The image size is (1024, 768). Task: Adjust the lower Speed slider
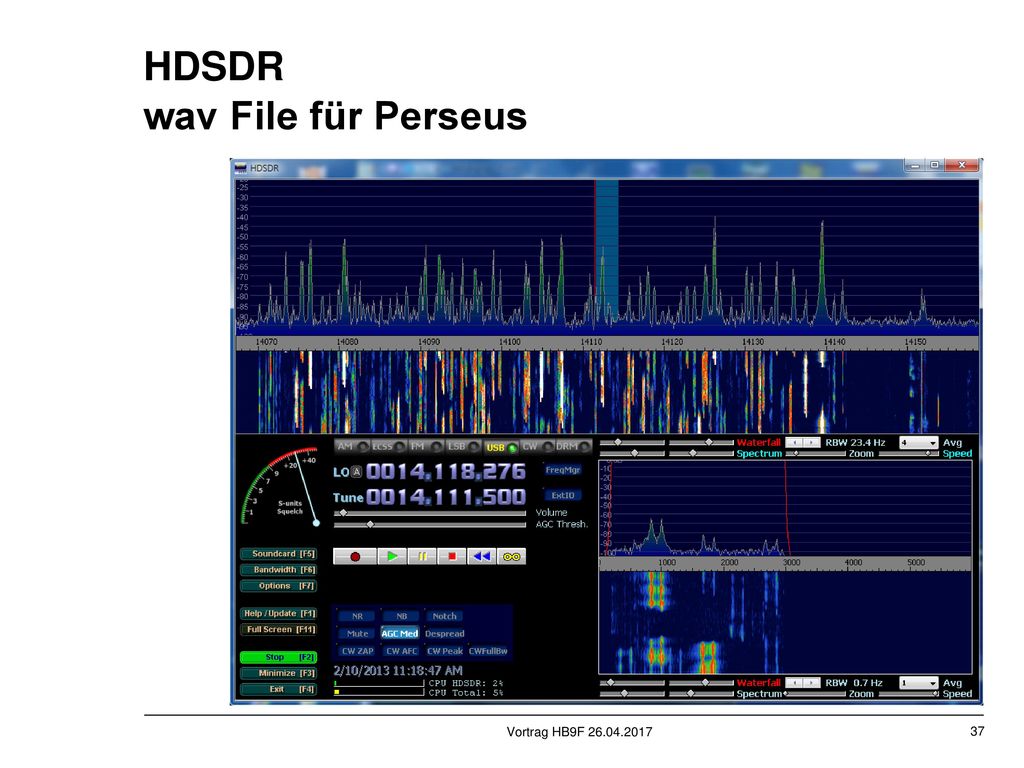[909, 694]
